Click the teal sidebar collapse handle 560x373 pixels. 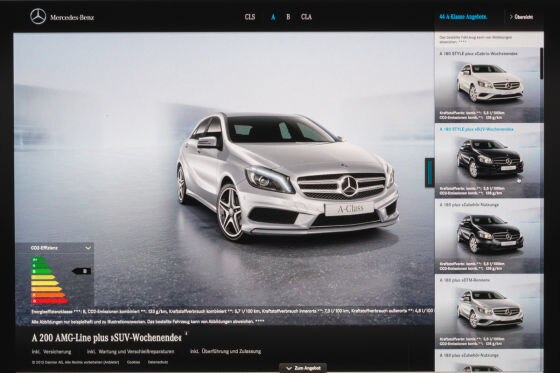tap(429, 172)
